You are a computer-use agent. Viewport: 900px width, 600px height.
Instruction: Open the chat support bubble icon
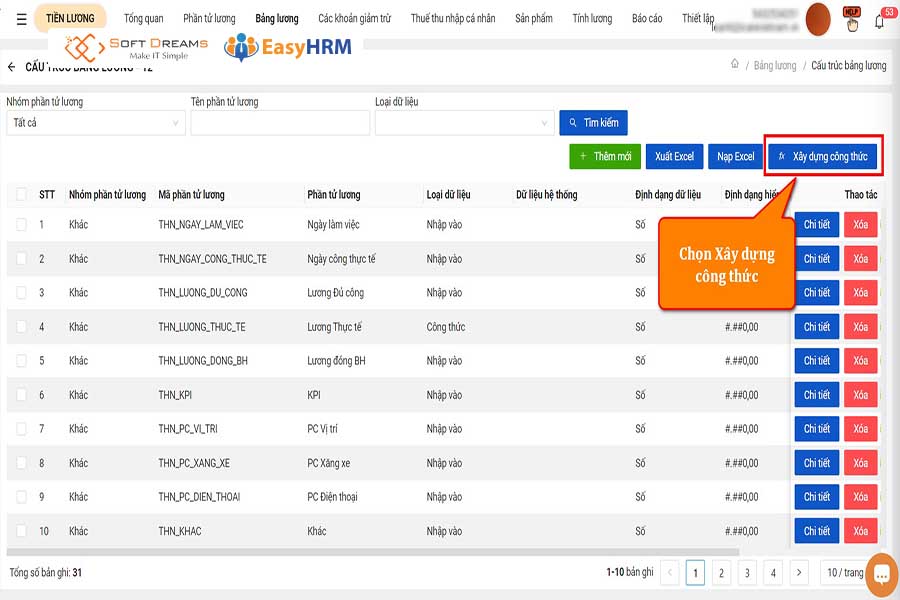coord(881,574)
